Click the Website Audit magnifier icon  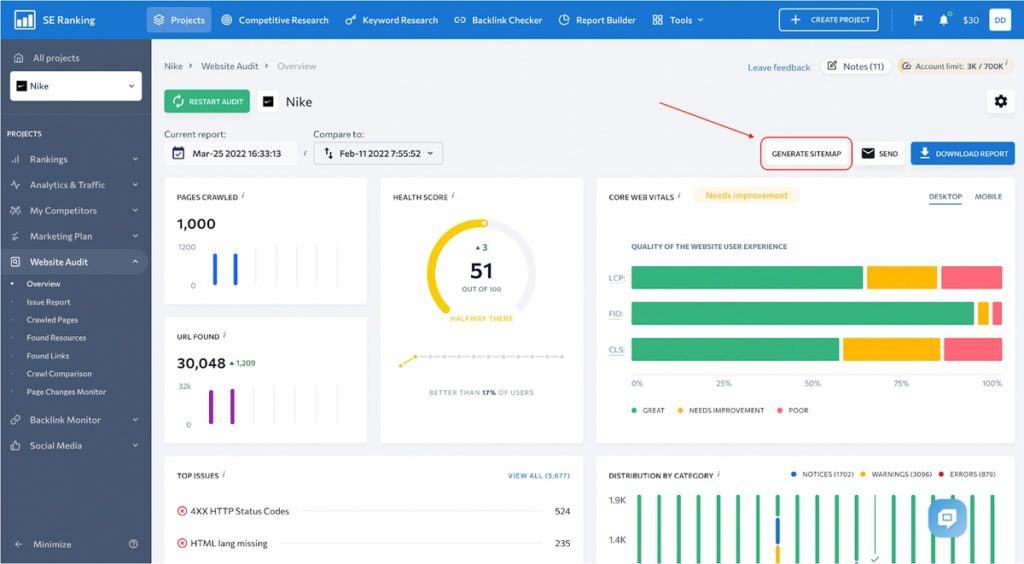click(15, 262)
